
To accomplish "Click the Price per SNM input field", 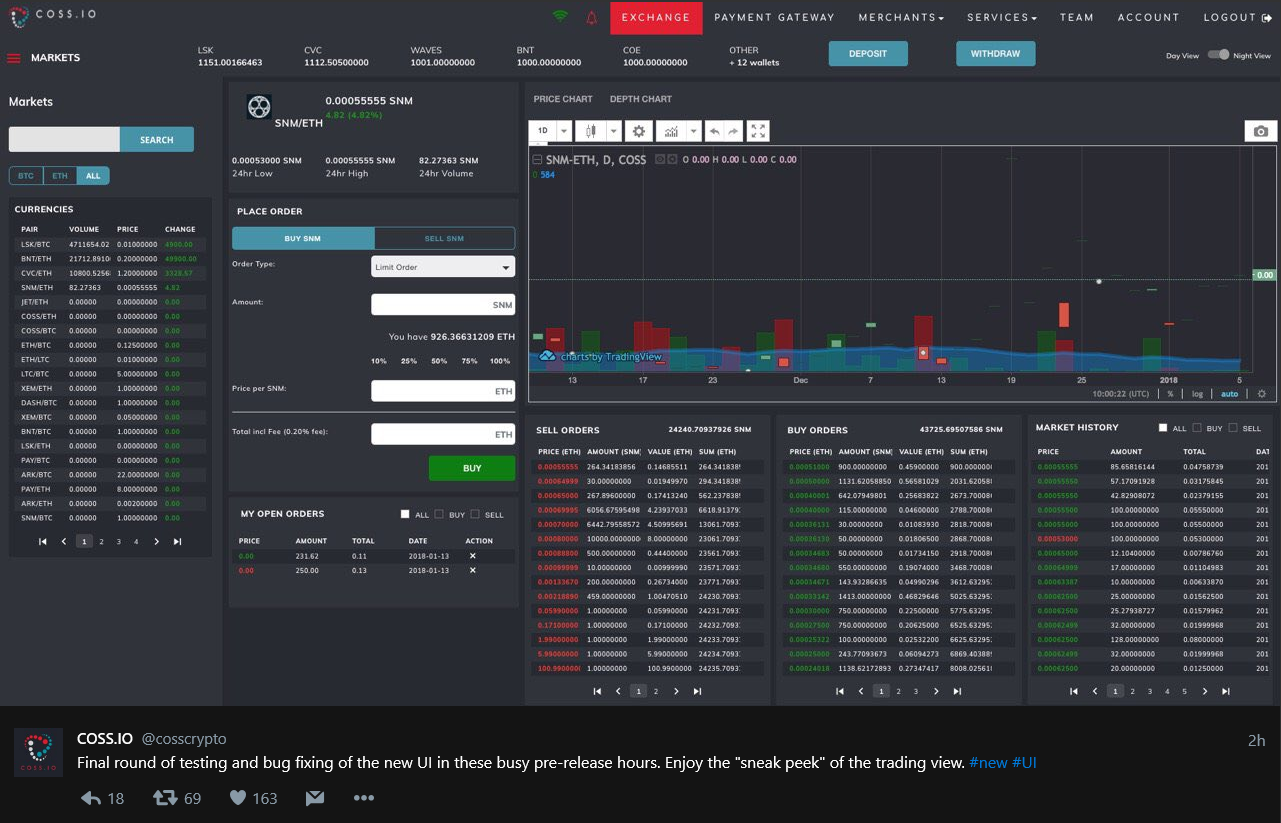I will coord(443,391).
